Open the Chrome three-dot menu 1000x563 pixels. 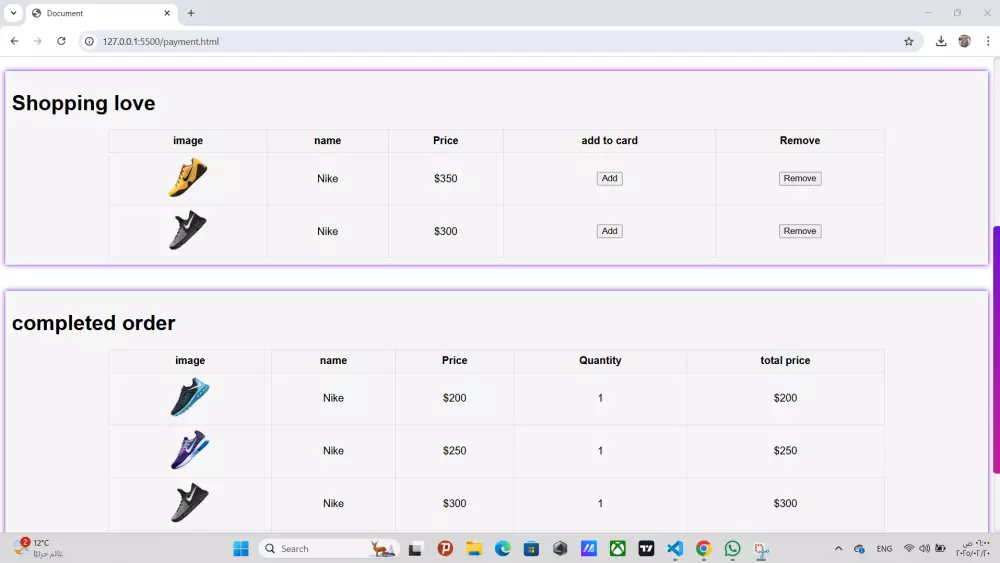pos(988,41)
